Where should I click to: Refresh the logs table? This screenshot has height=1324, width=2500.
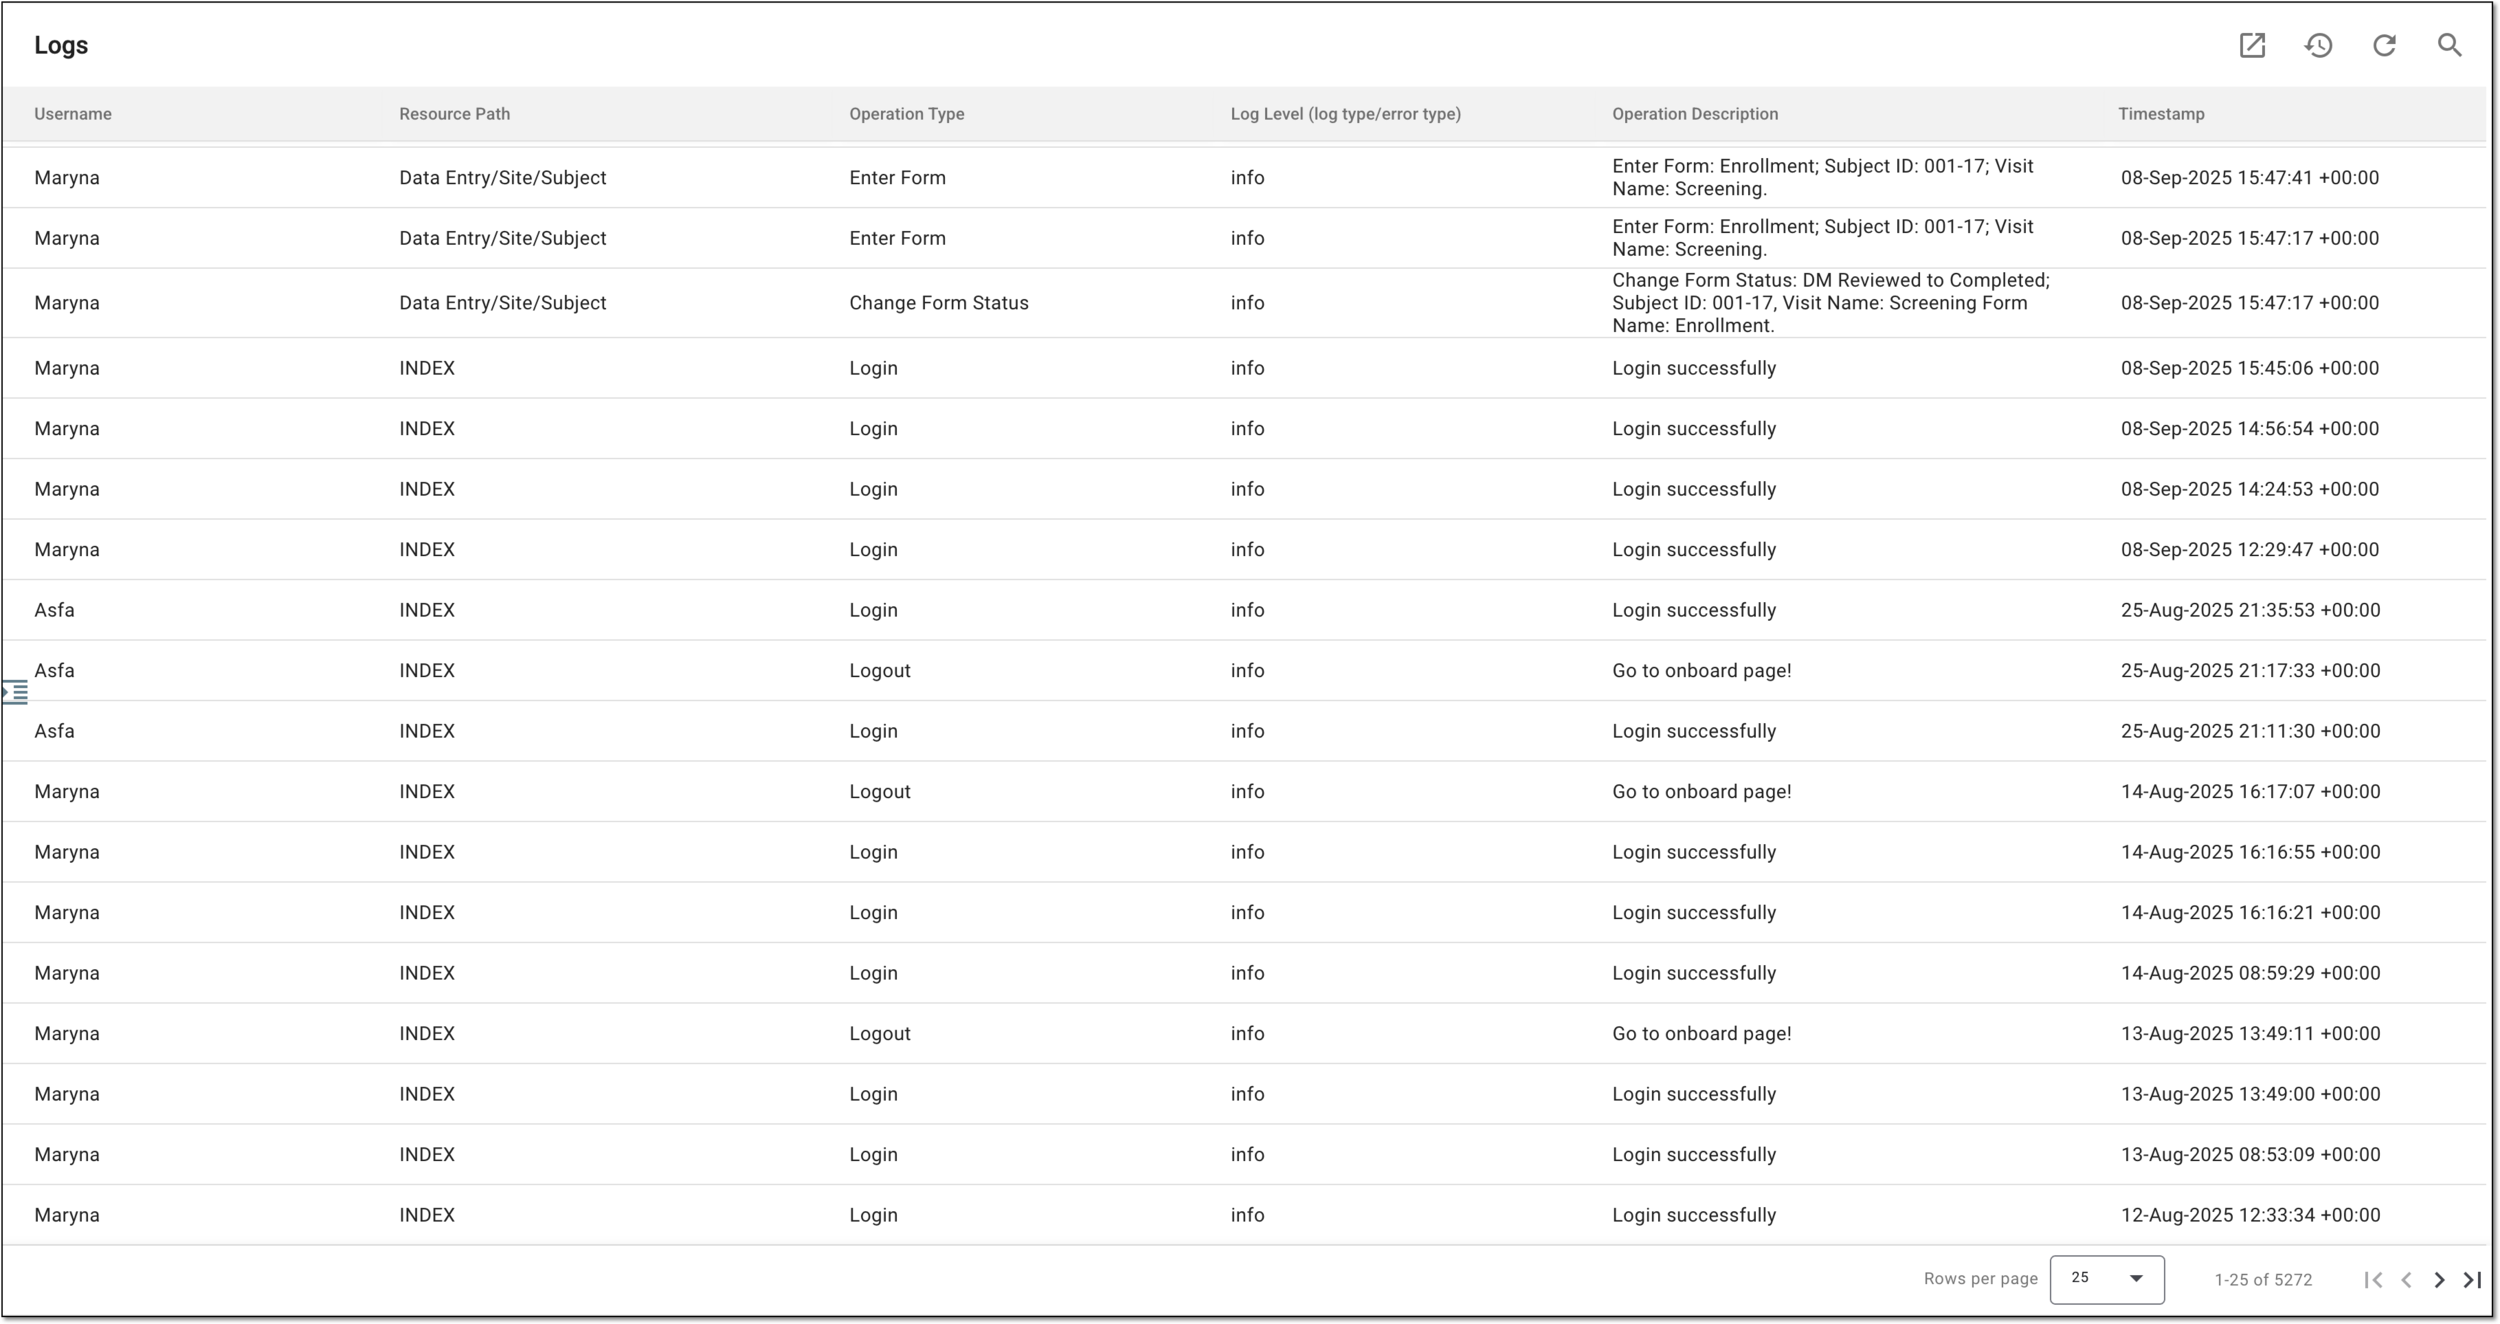tap(2384, 45)
